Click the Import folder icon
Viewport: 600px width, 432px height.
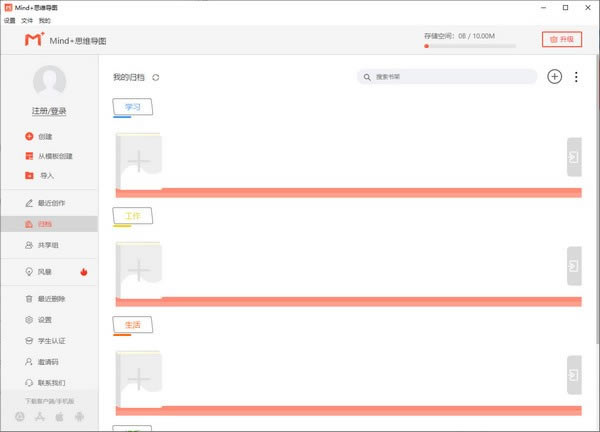(29, 175)
